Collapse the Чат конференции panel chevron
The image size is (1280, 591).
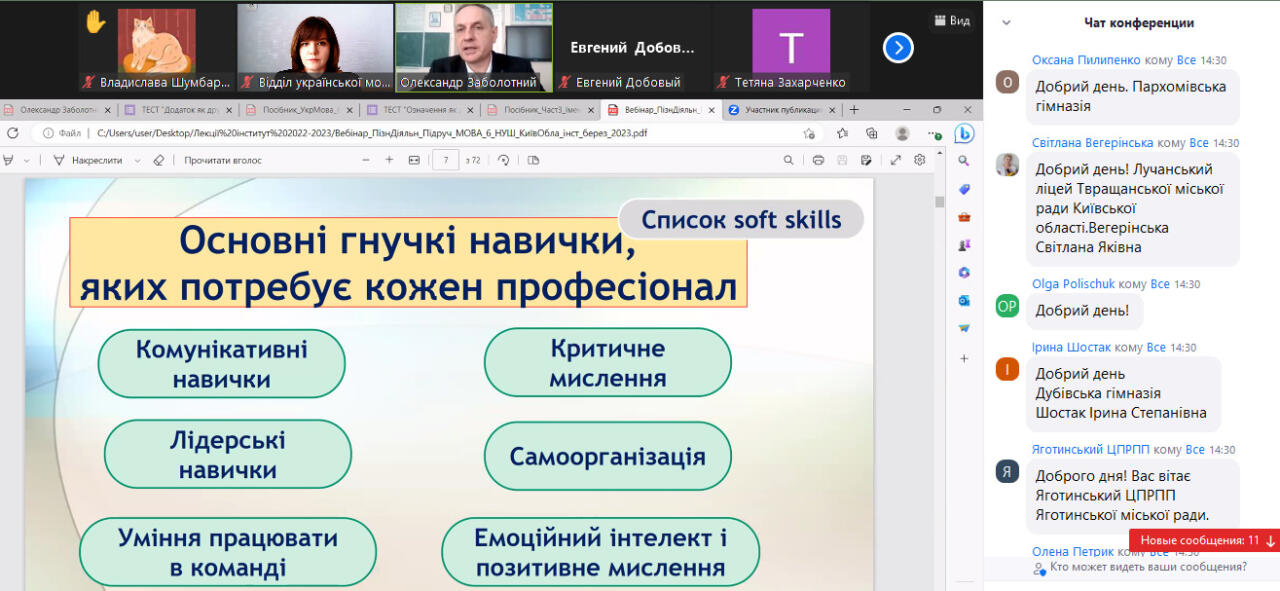1006,22
